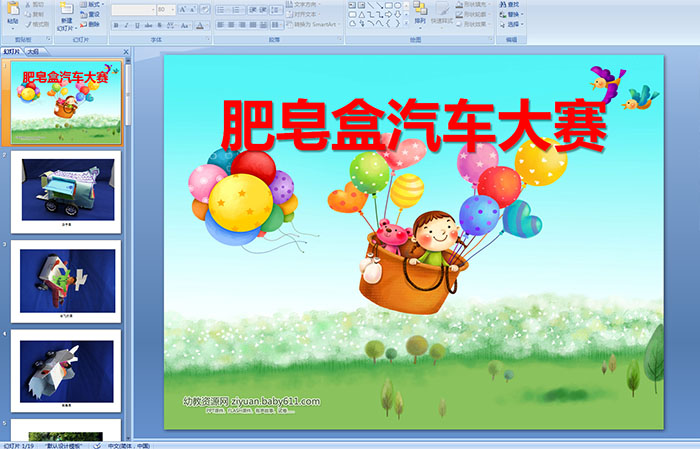Image resolution: width=700 pixels, height=449 pixels.
Task: Toggle Align Text Right
Action: pyautogui.click(x=242, y=25)
